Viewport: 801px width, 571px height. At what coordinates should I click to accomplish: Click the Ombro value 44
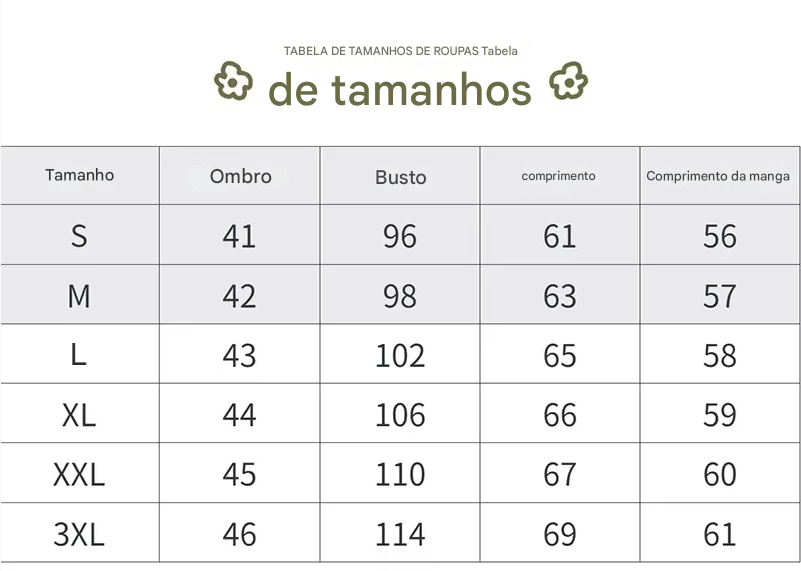click(x=240, y=414)
